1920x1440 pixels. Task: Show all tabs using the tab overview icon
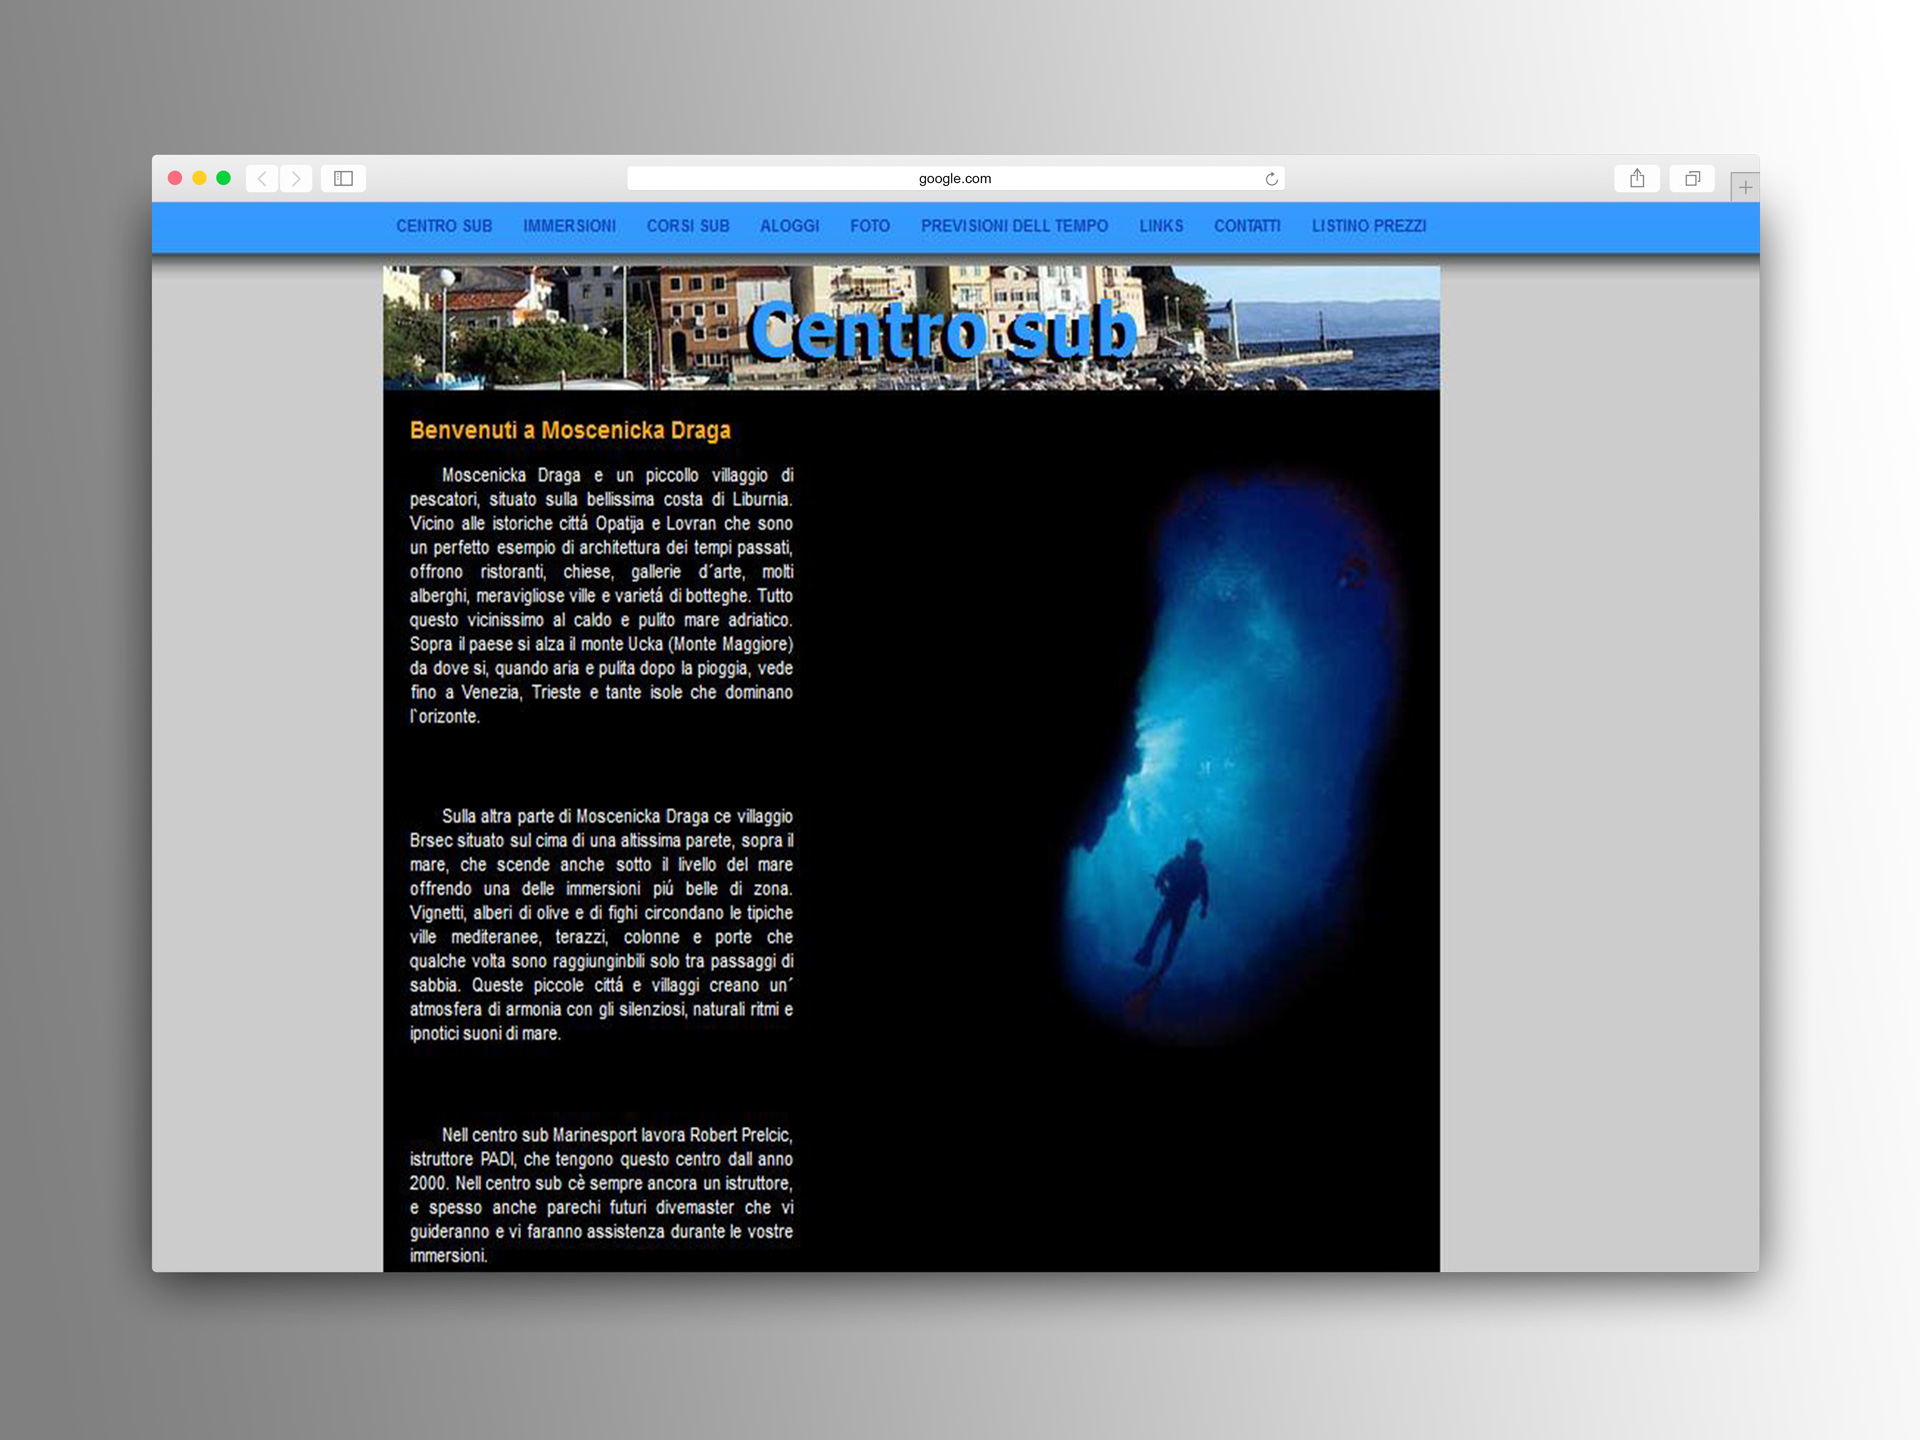(x=1692, y=177)
